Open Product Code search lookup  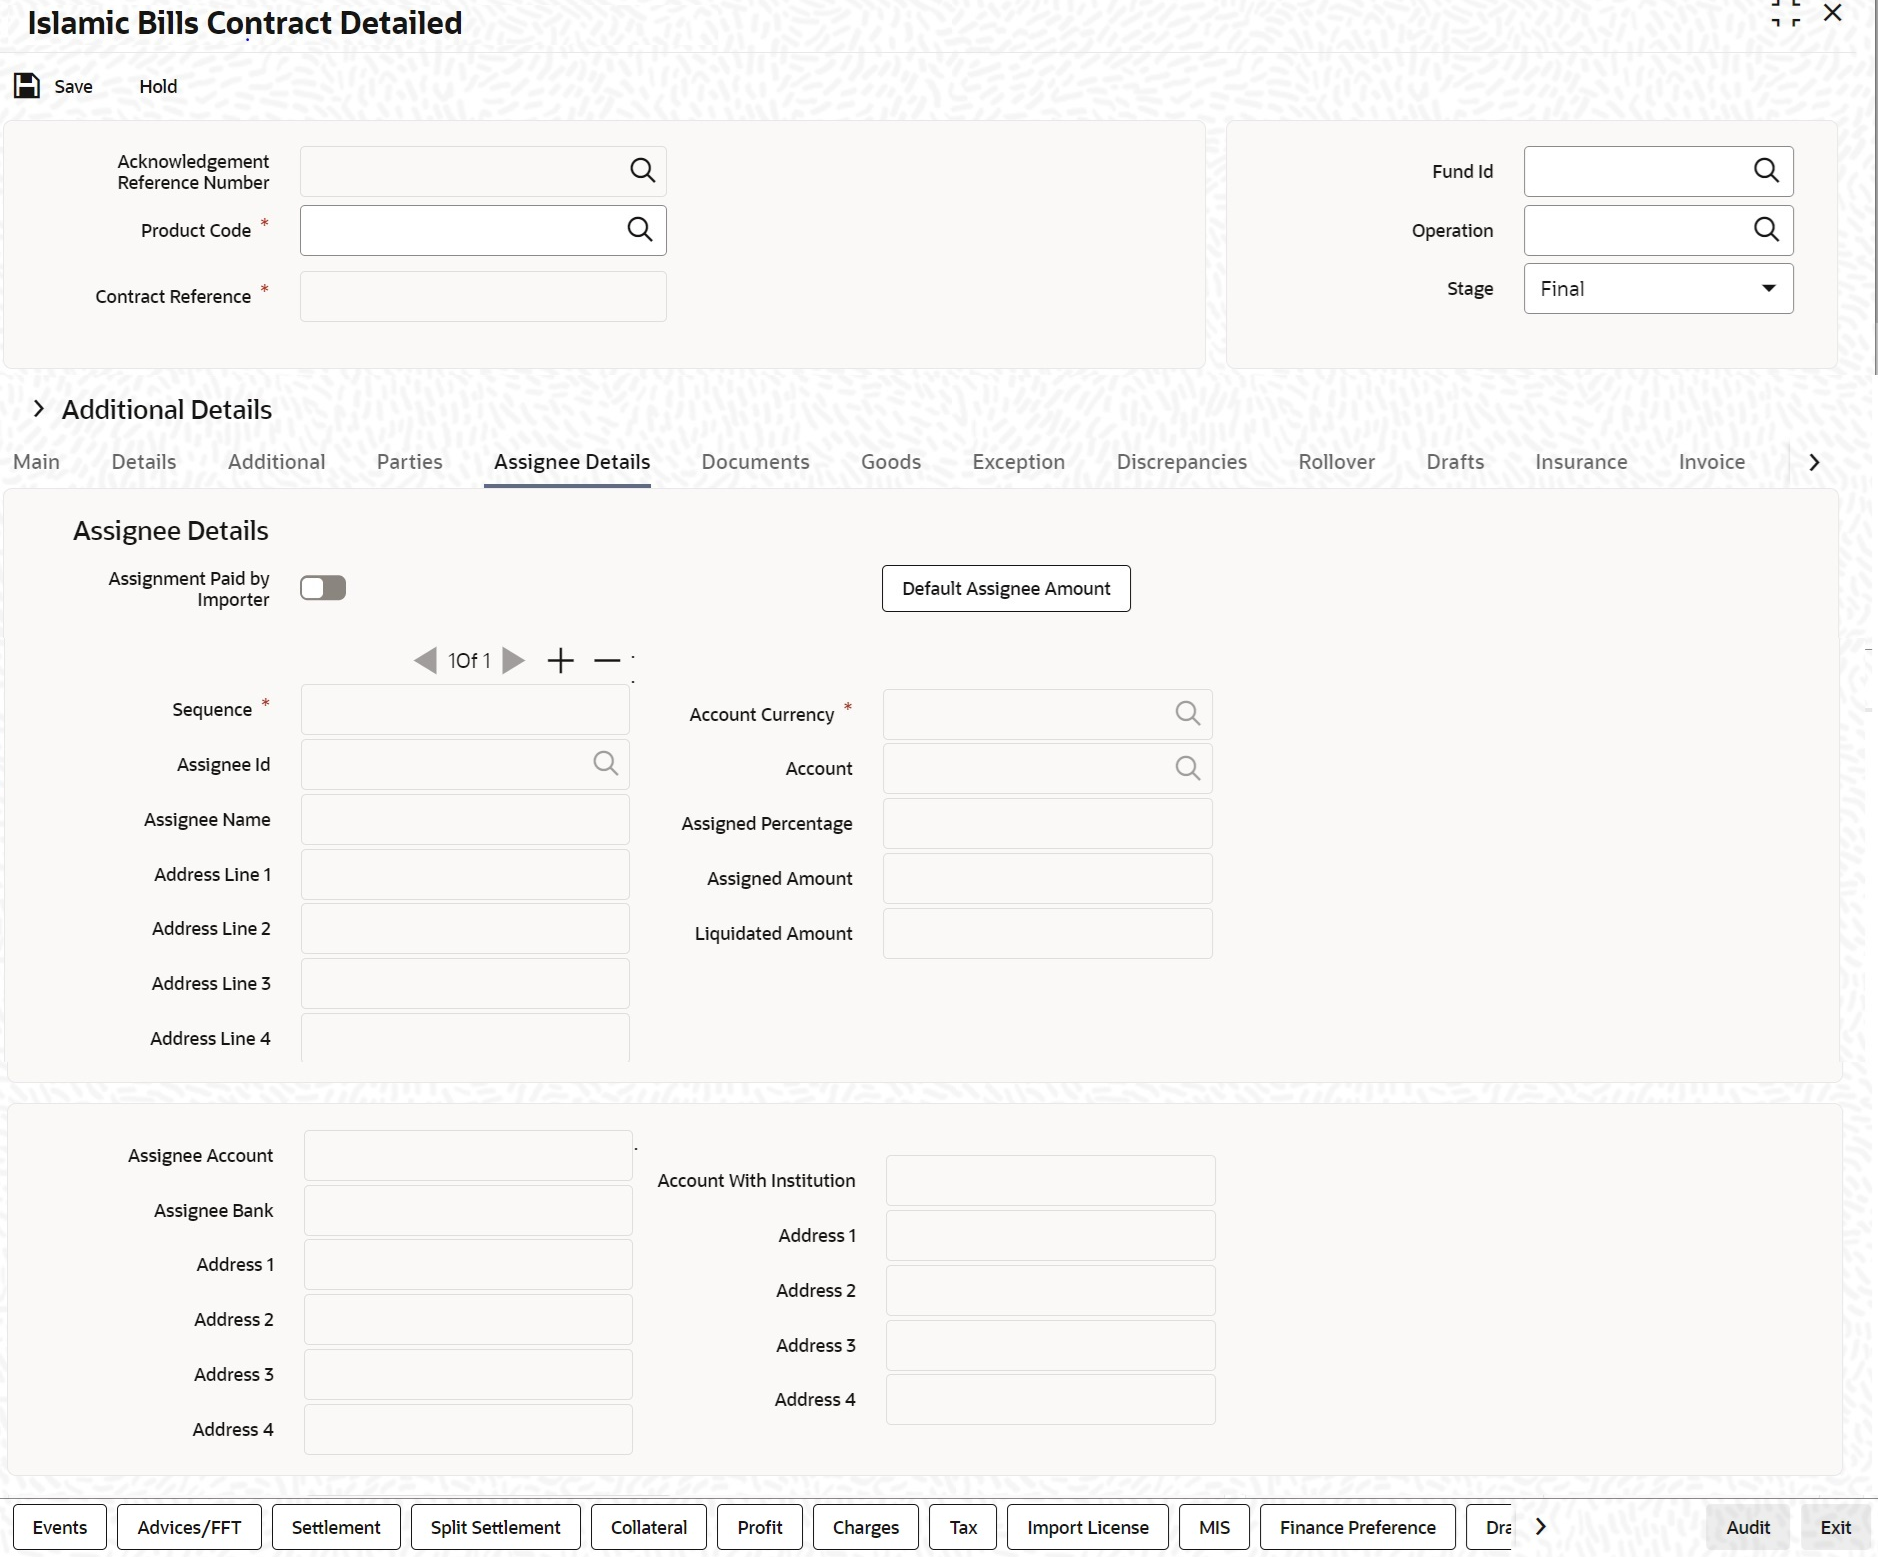point(640,230)
